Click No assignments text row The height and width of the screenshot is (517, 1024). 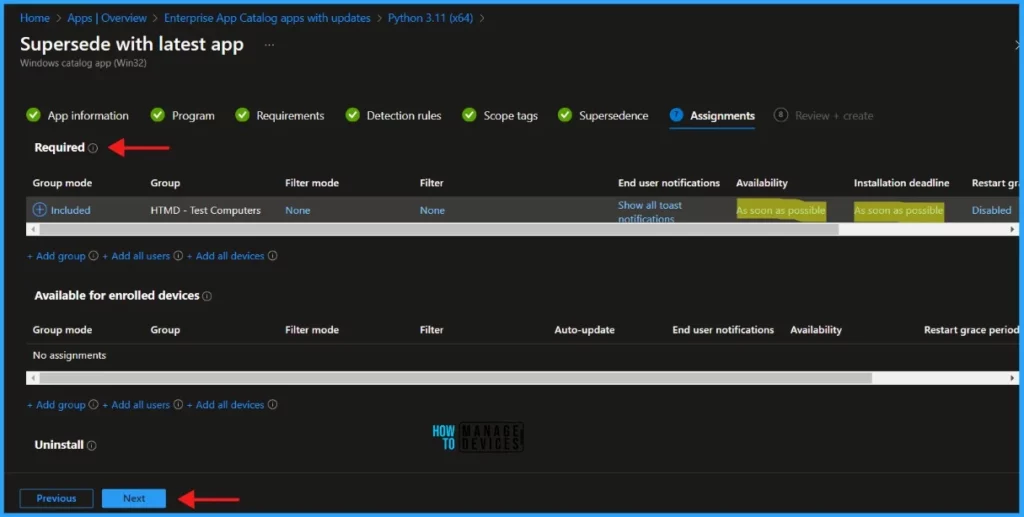[69, 355]
